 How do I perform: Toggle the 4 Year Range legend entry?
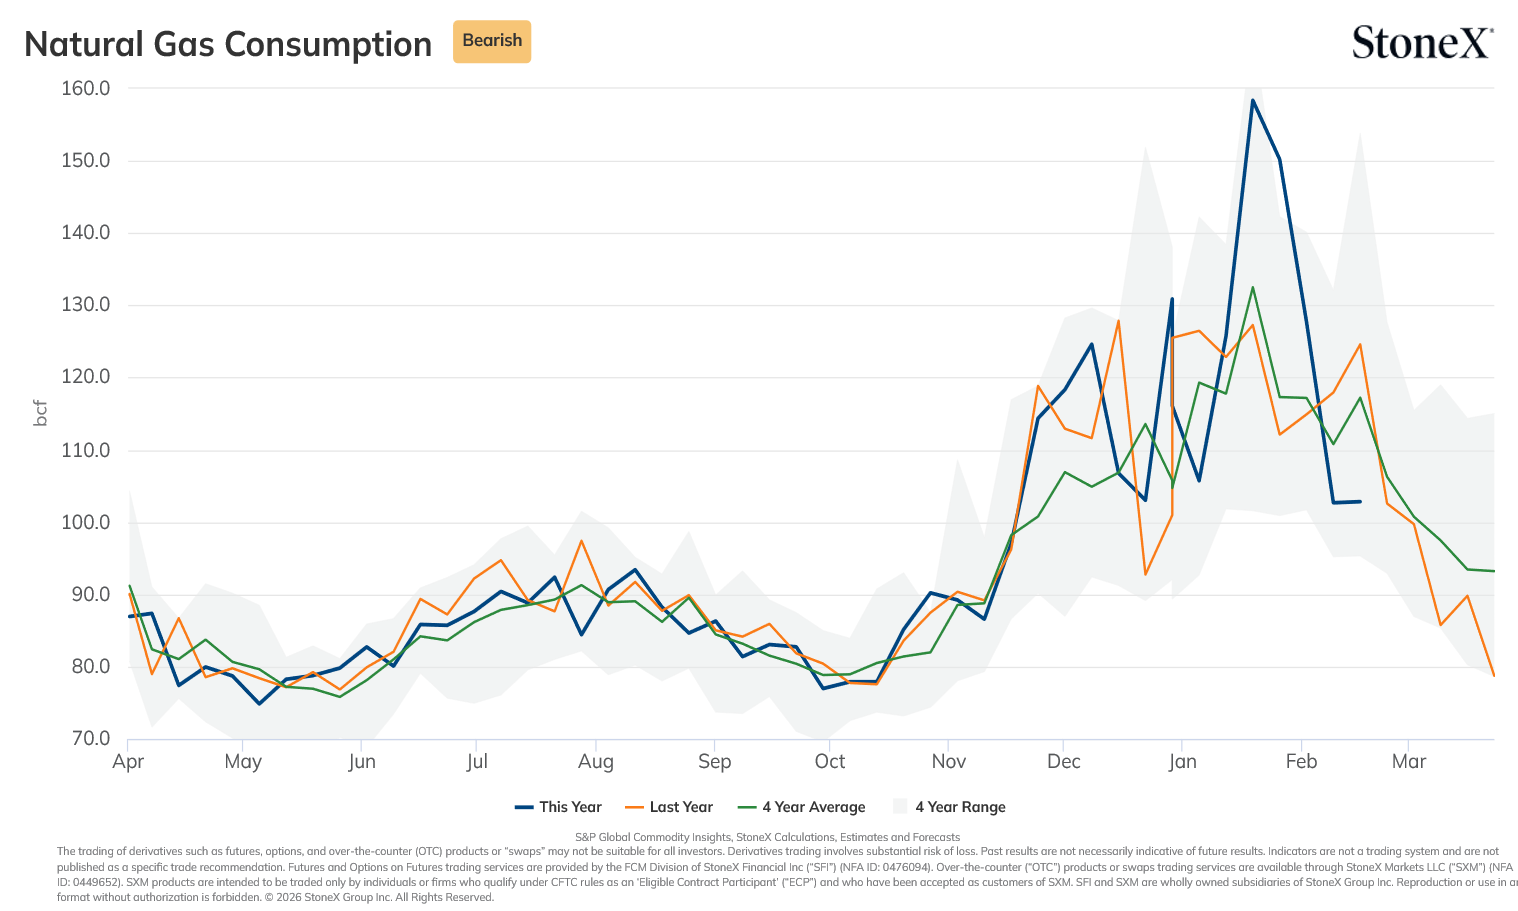pyautogui.click(x=949, y=807)
